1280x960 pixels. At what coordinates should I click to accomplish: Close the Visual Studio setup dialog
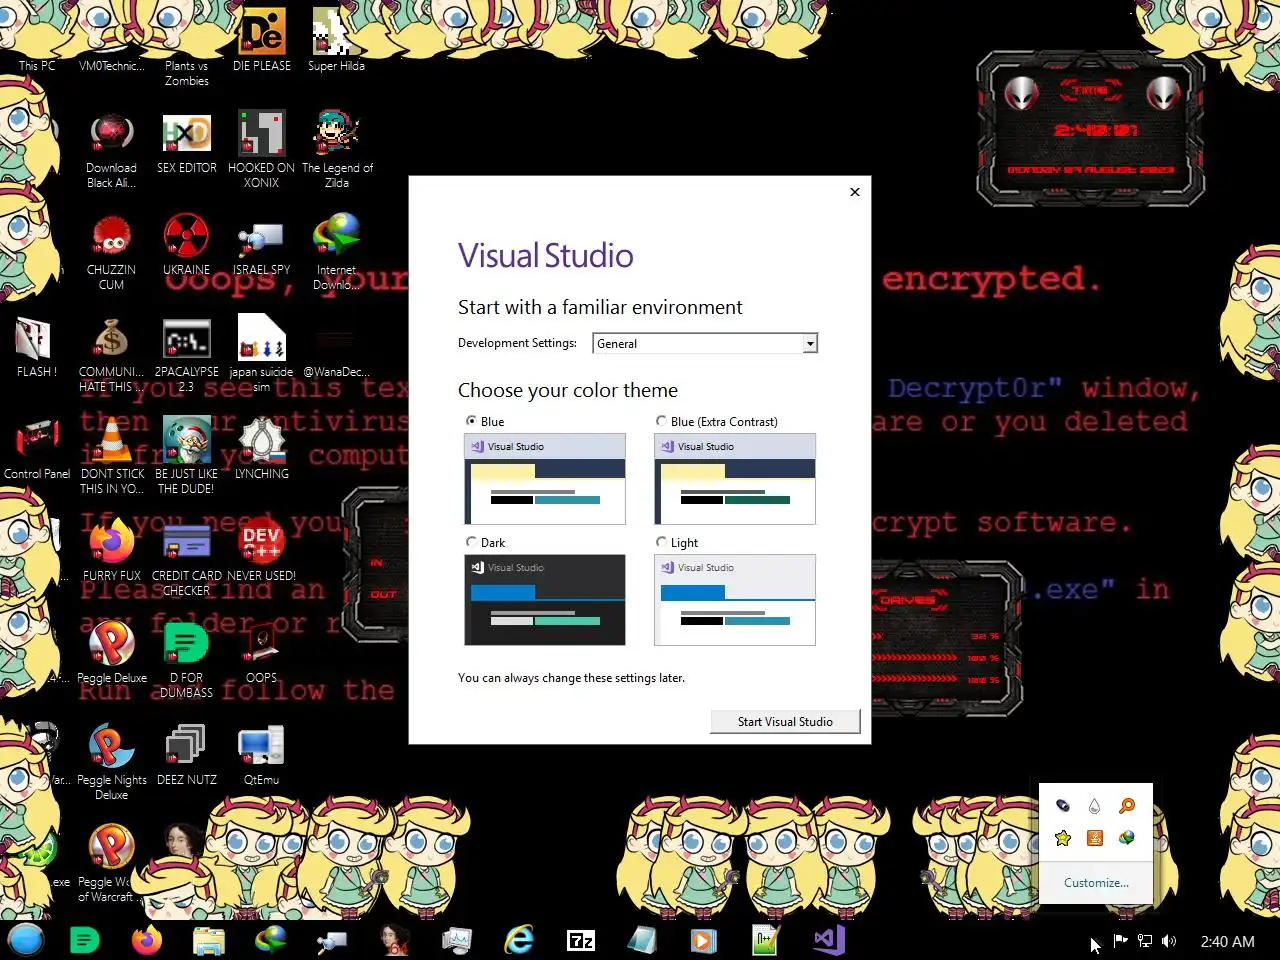click(x=855, y=192)
